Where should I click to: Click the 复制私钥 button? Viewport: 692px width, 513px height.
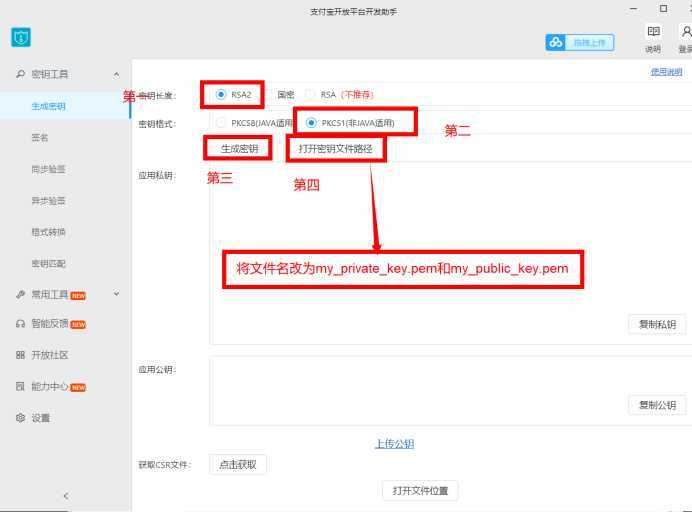pos(657,324)
